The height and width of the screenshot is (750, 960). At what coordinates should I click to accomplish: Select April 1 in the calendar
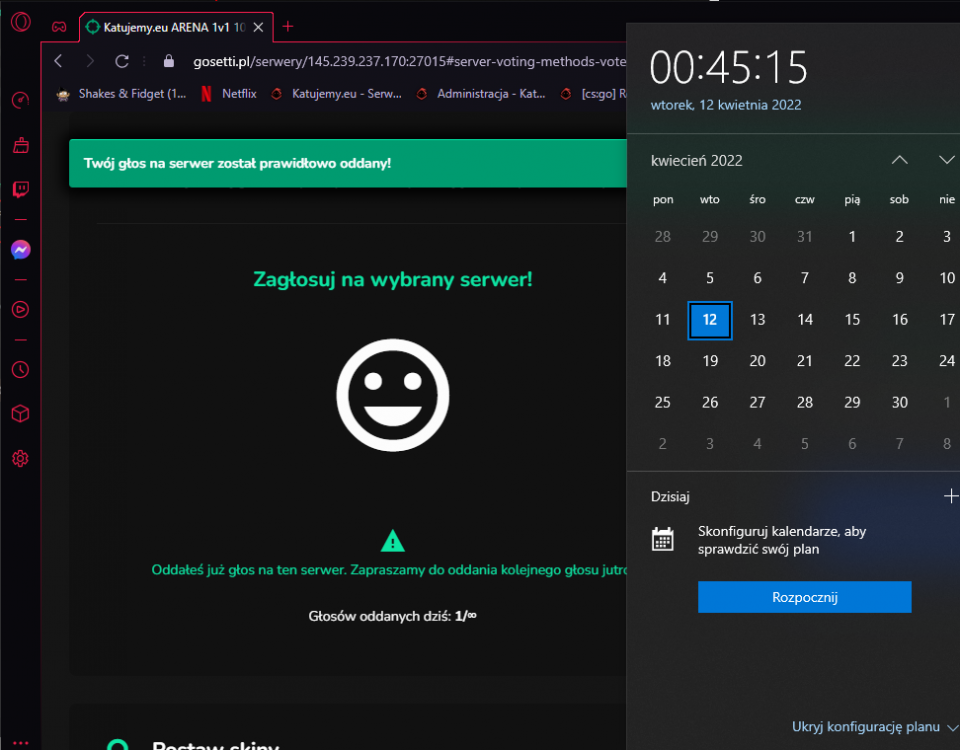tap(852, 236)
